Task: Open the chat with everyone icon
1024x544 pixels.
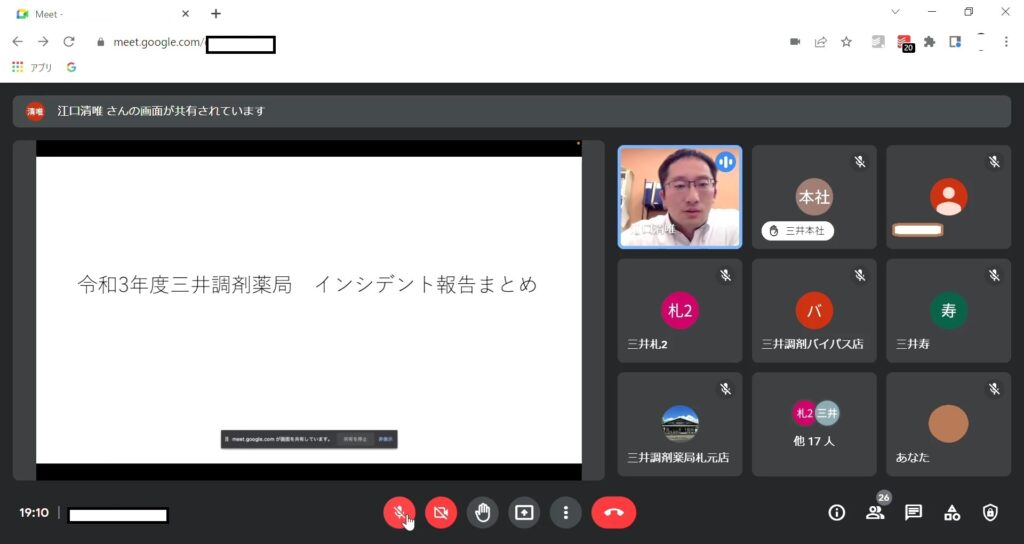Action: click(x=914, y=513)
